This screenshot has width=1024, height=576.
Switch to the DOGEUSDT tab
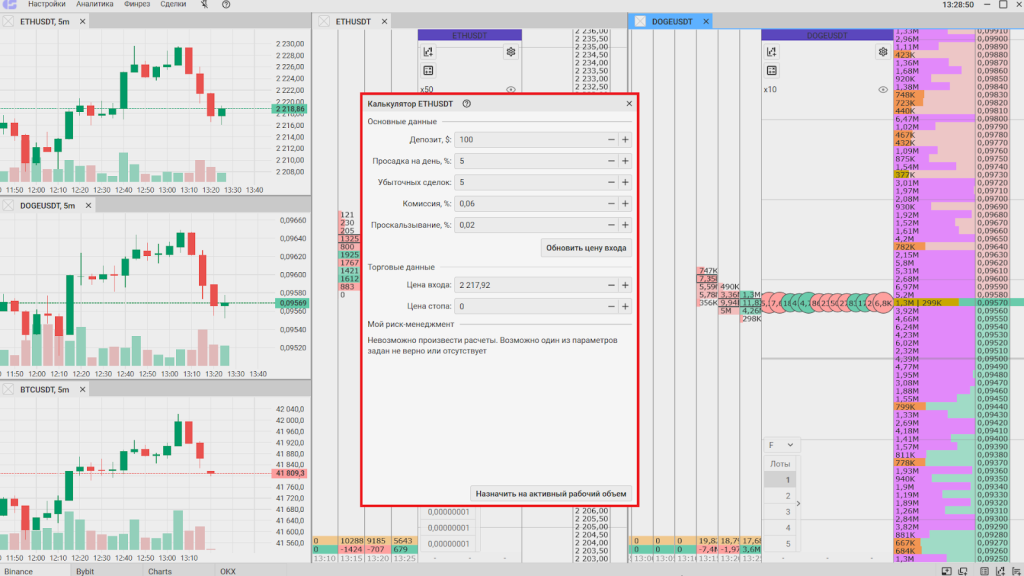pos(670,21)
